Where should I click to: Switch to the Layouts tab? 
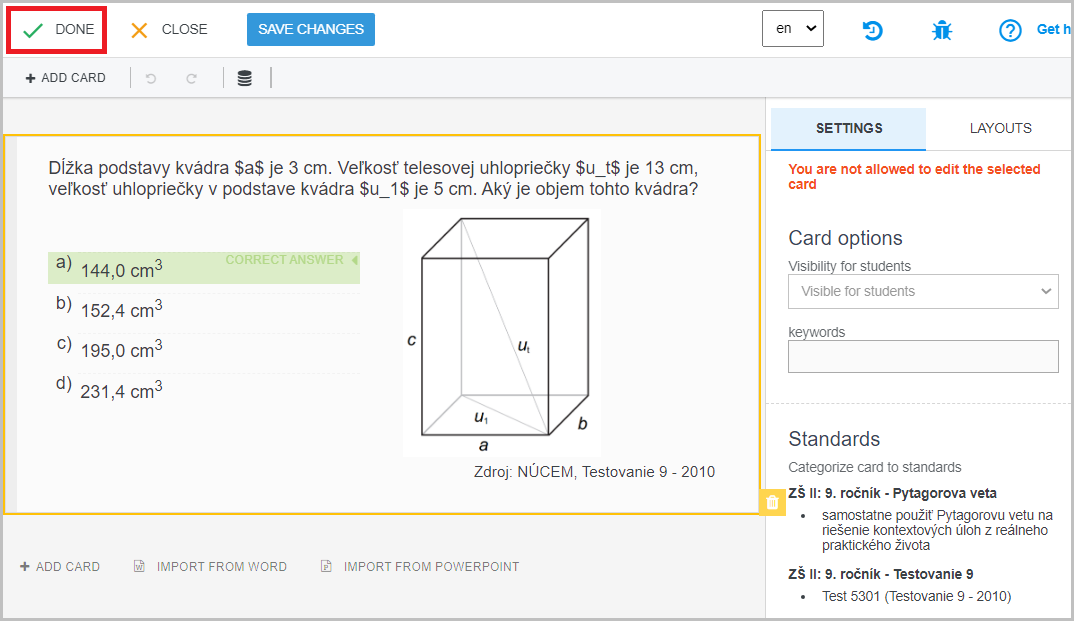click(1000, 128)
